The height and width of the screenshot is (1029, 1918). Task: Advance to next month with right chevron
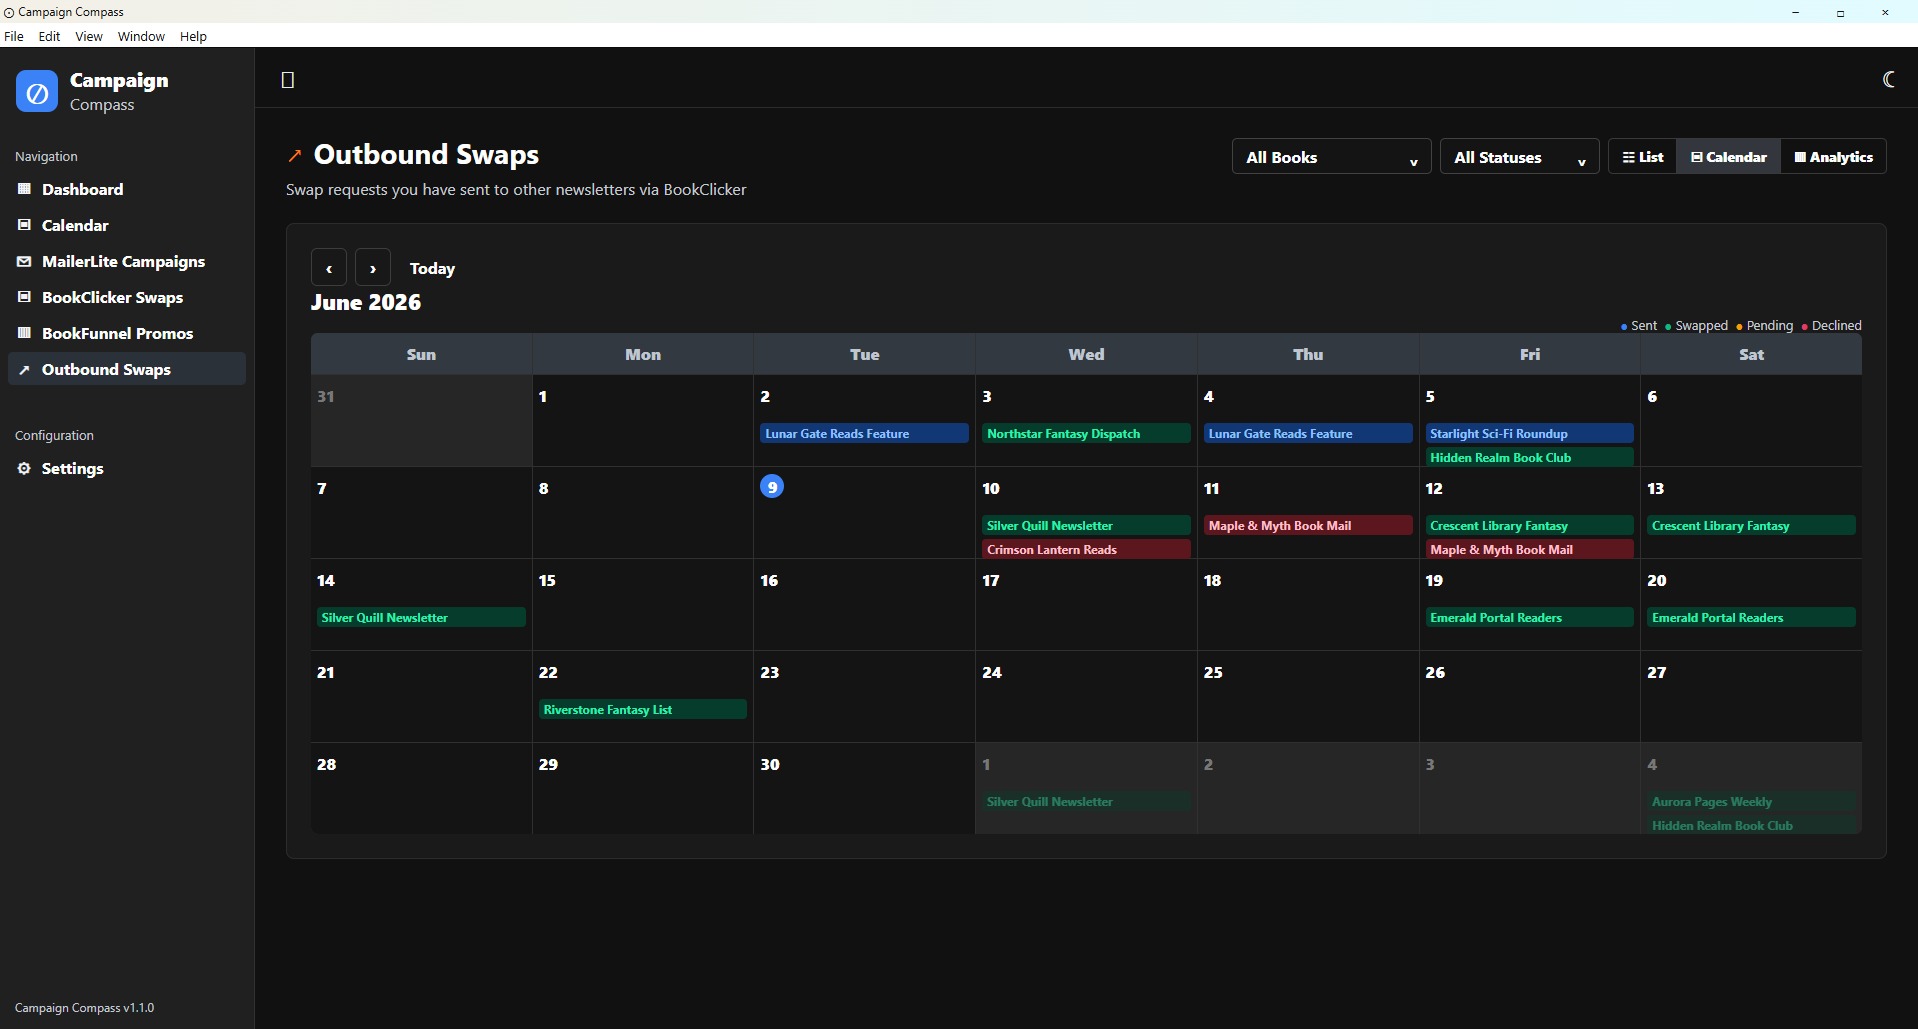pos(373,268)
